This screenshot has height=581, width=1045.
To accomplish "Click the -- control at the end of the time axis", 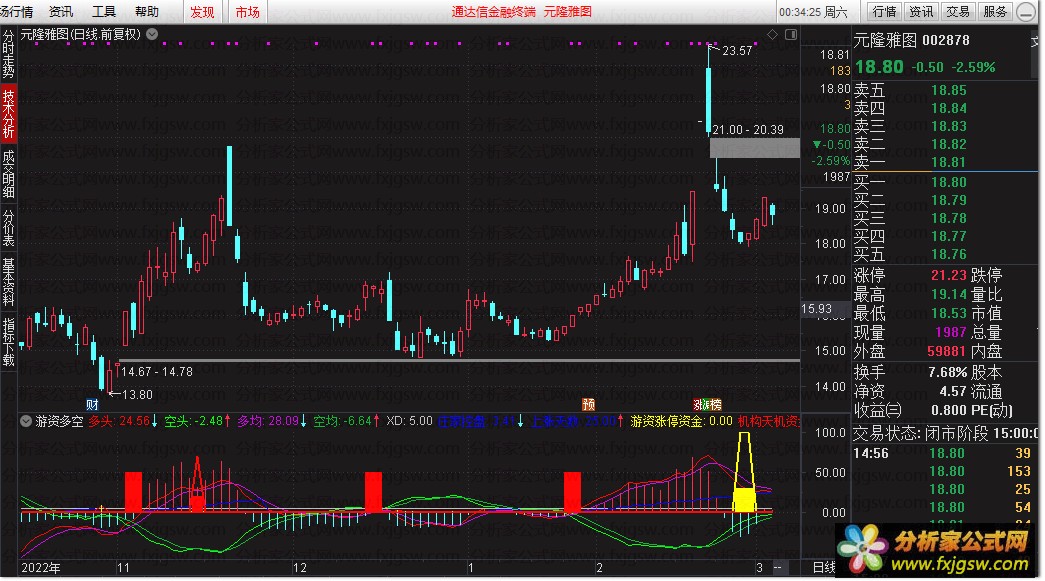I will [x=778, y=568].
